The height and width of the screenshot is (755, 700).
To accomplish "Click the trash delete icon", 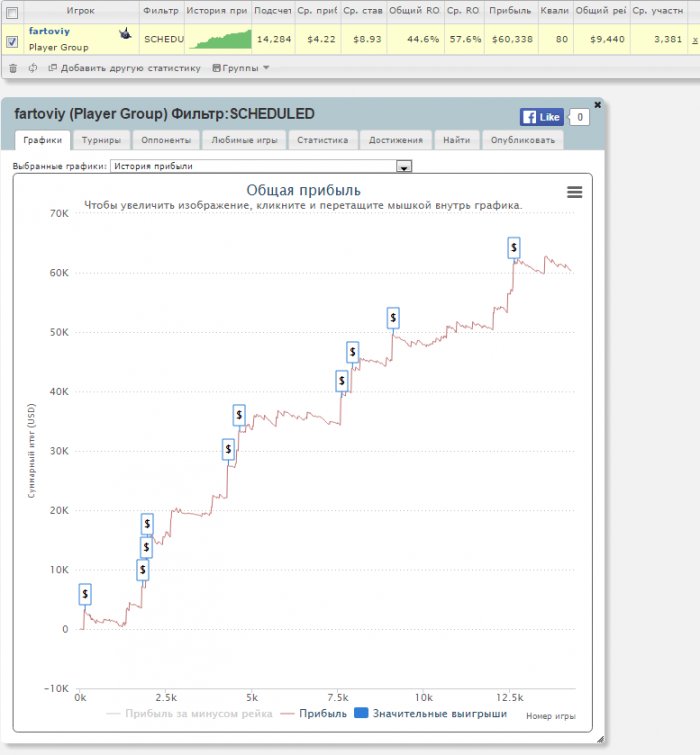I will 13,68.
